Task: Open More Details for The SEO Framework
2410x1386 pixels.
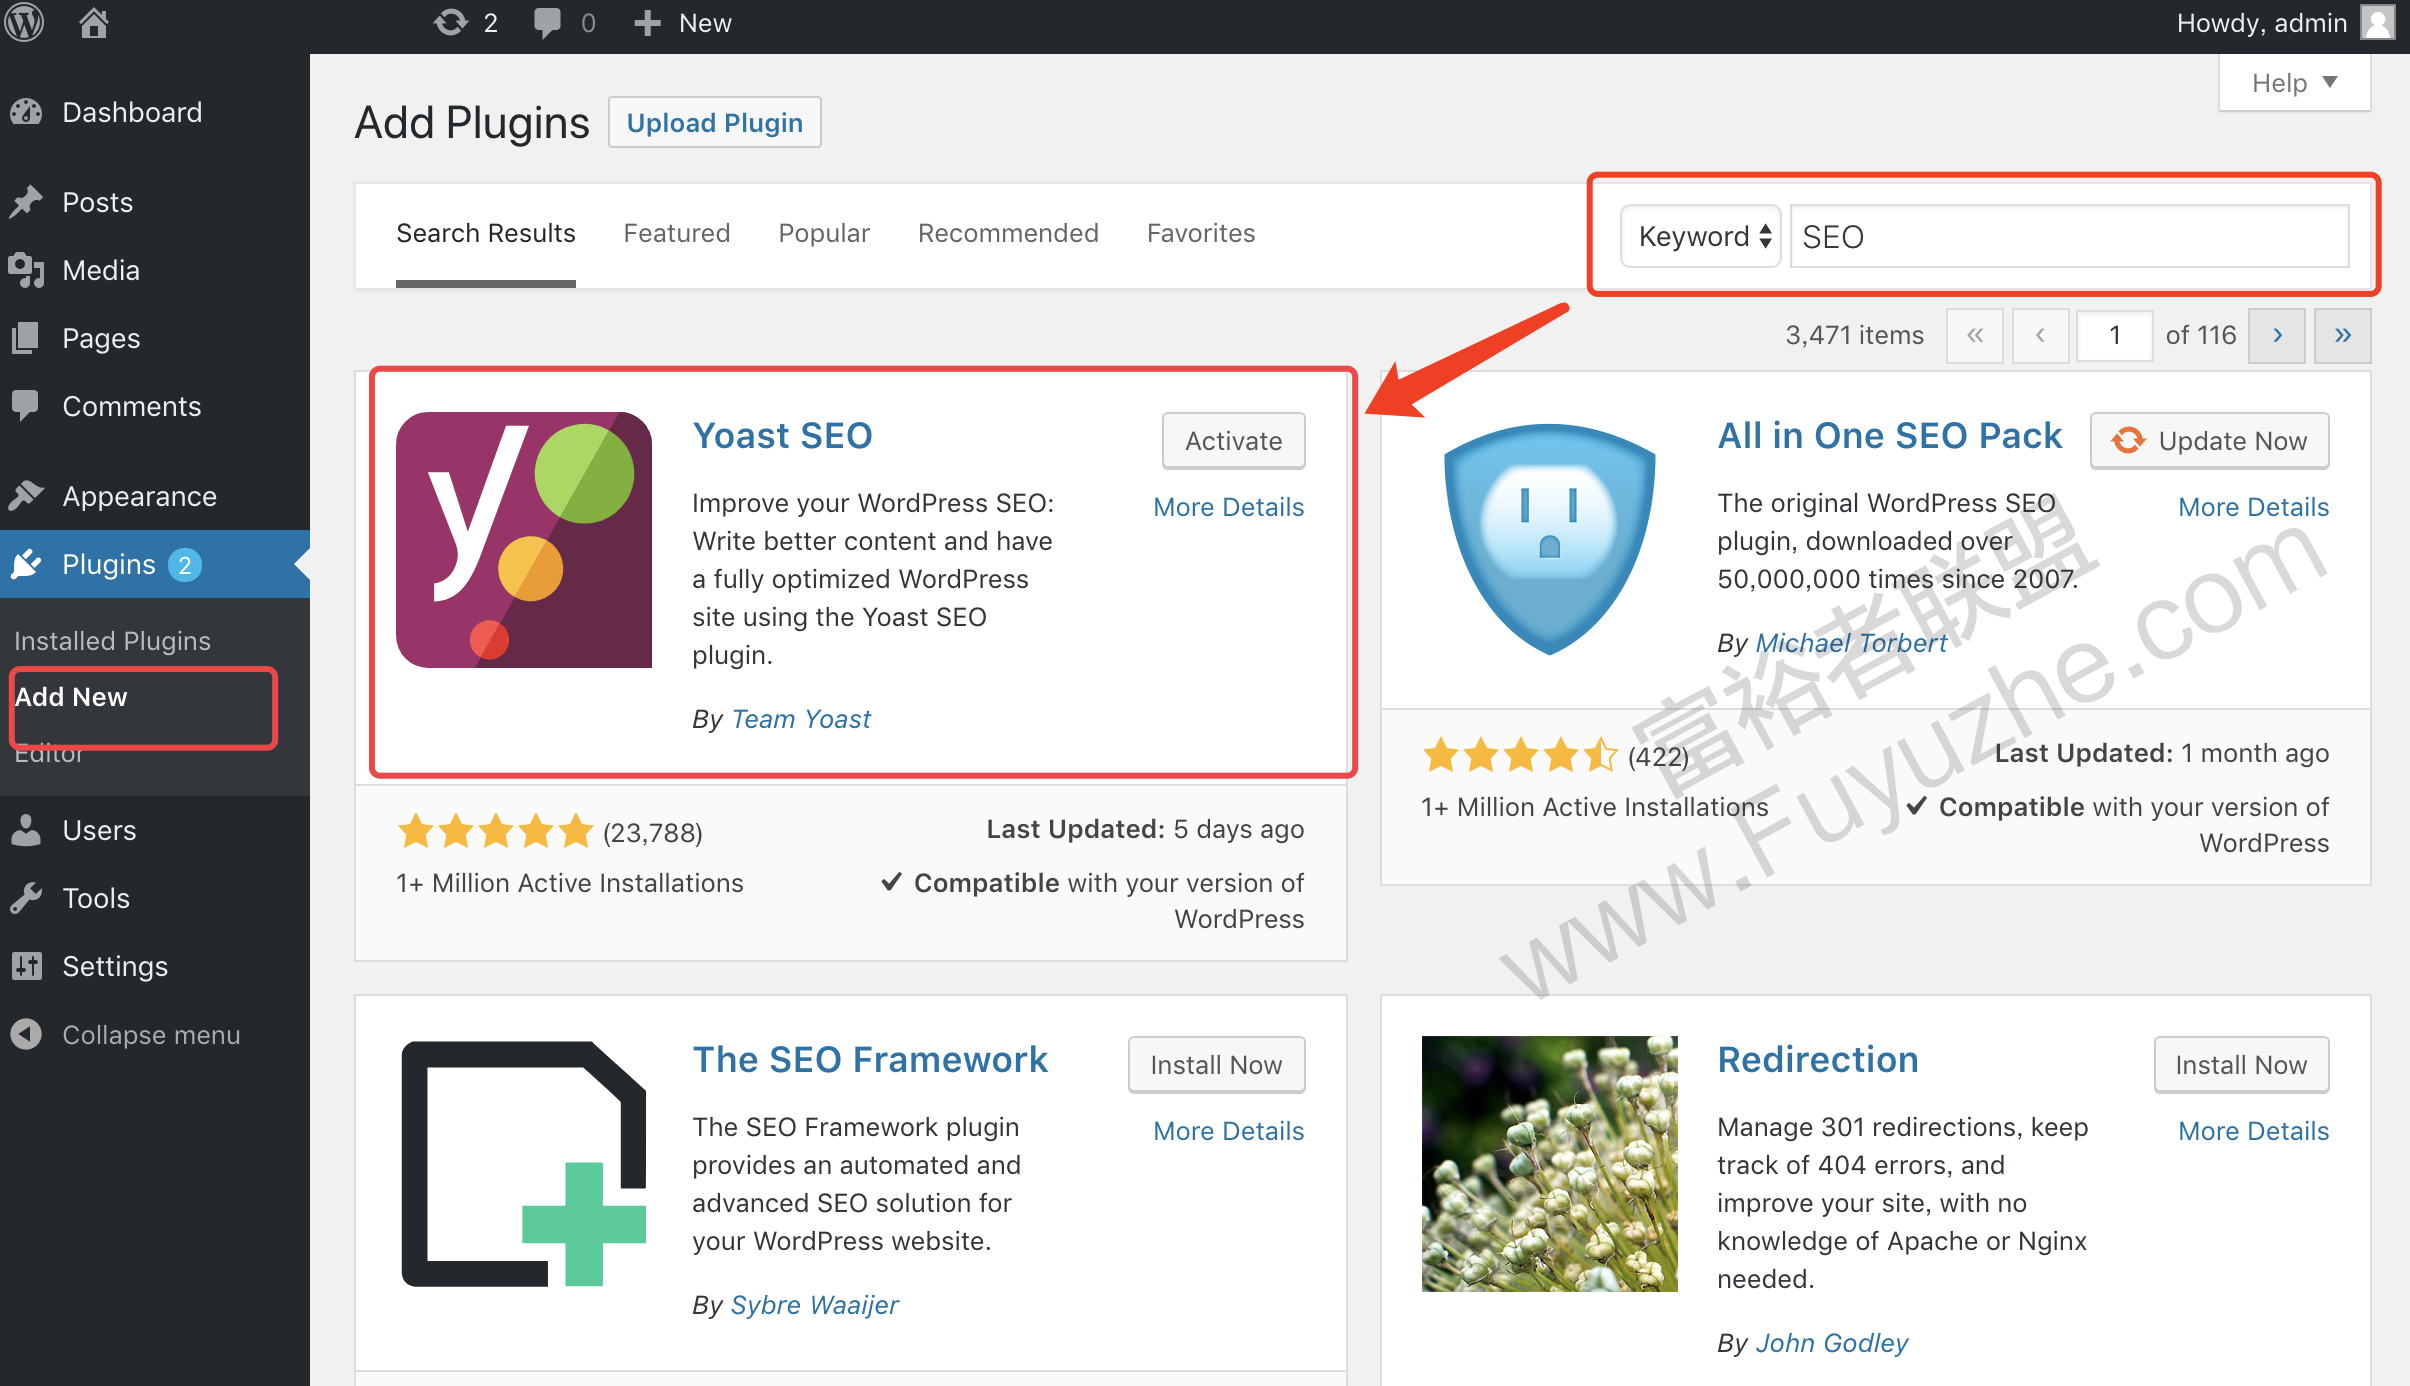Action: [1228, 1131]
